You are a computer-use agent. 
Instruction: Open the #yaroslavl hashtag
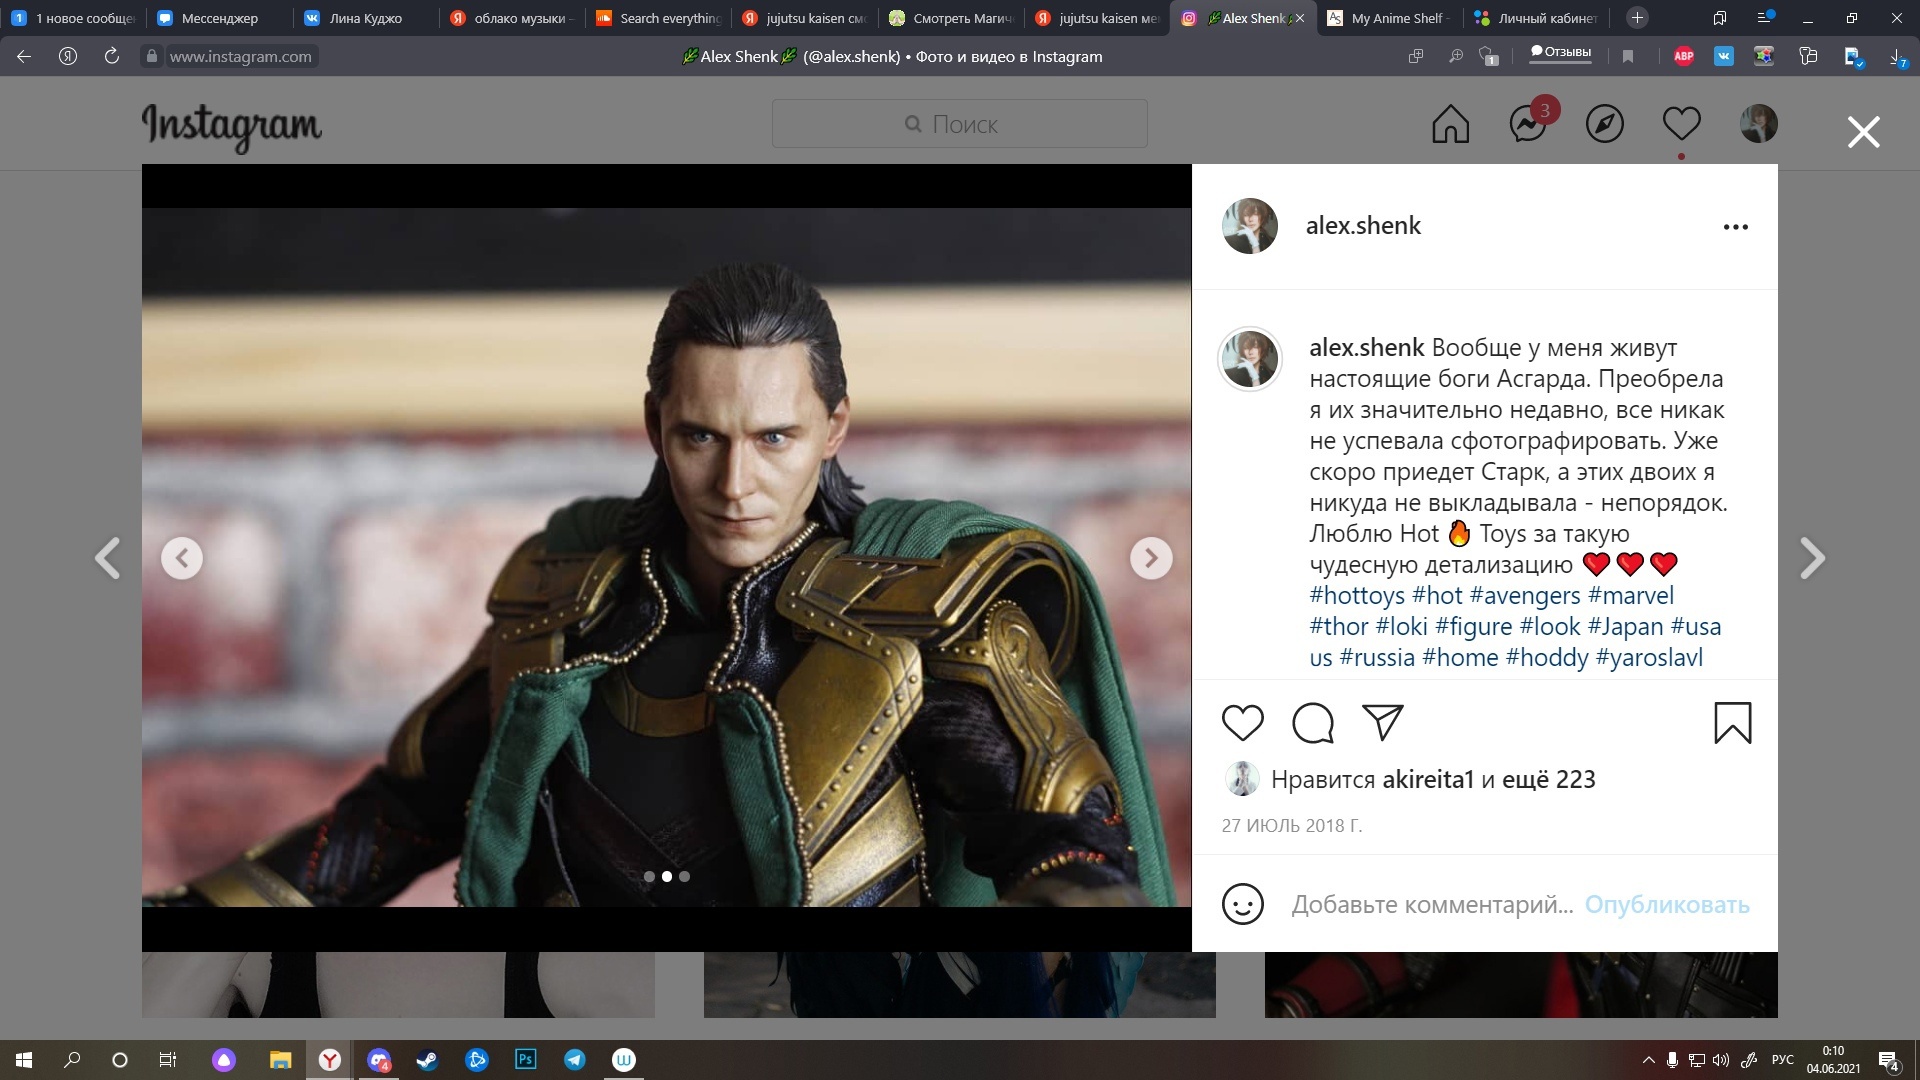pyautogui.click(x=1649, y=658)
